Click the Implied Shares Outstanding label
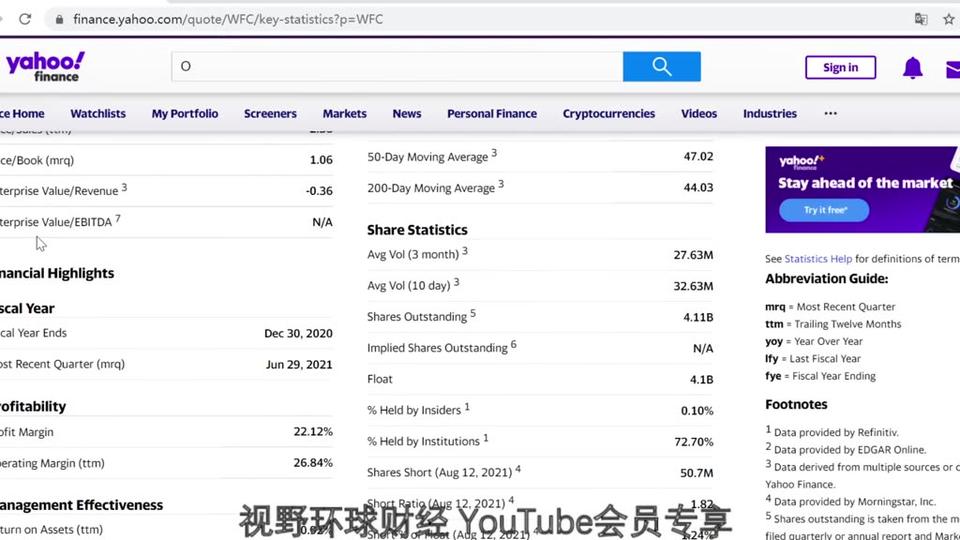 point(437,348)
